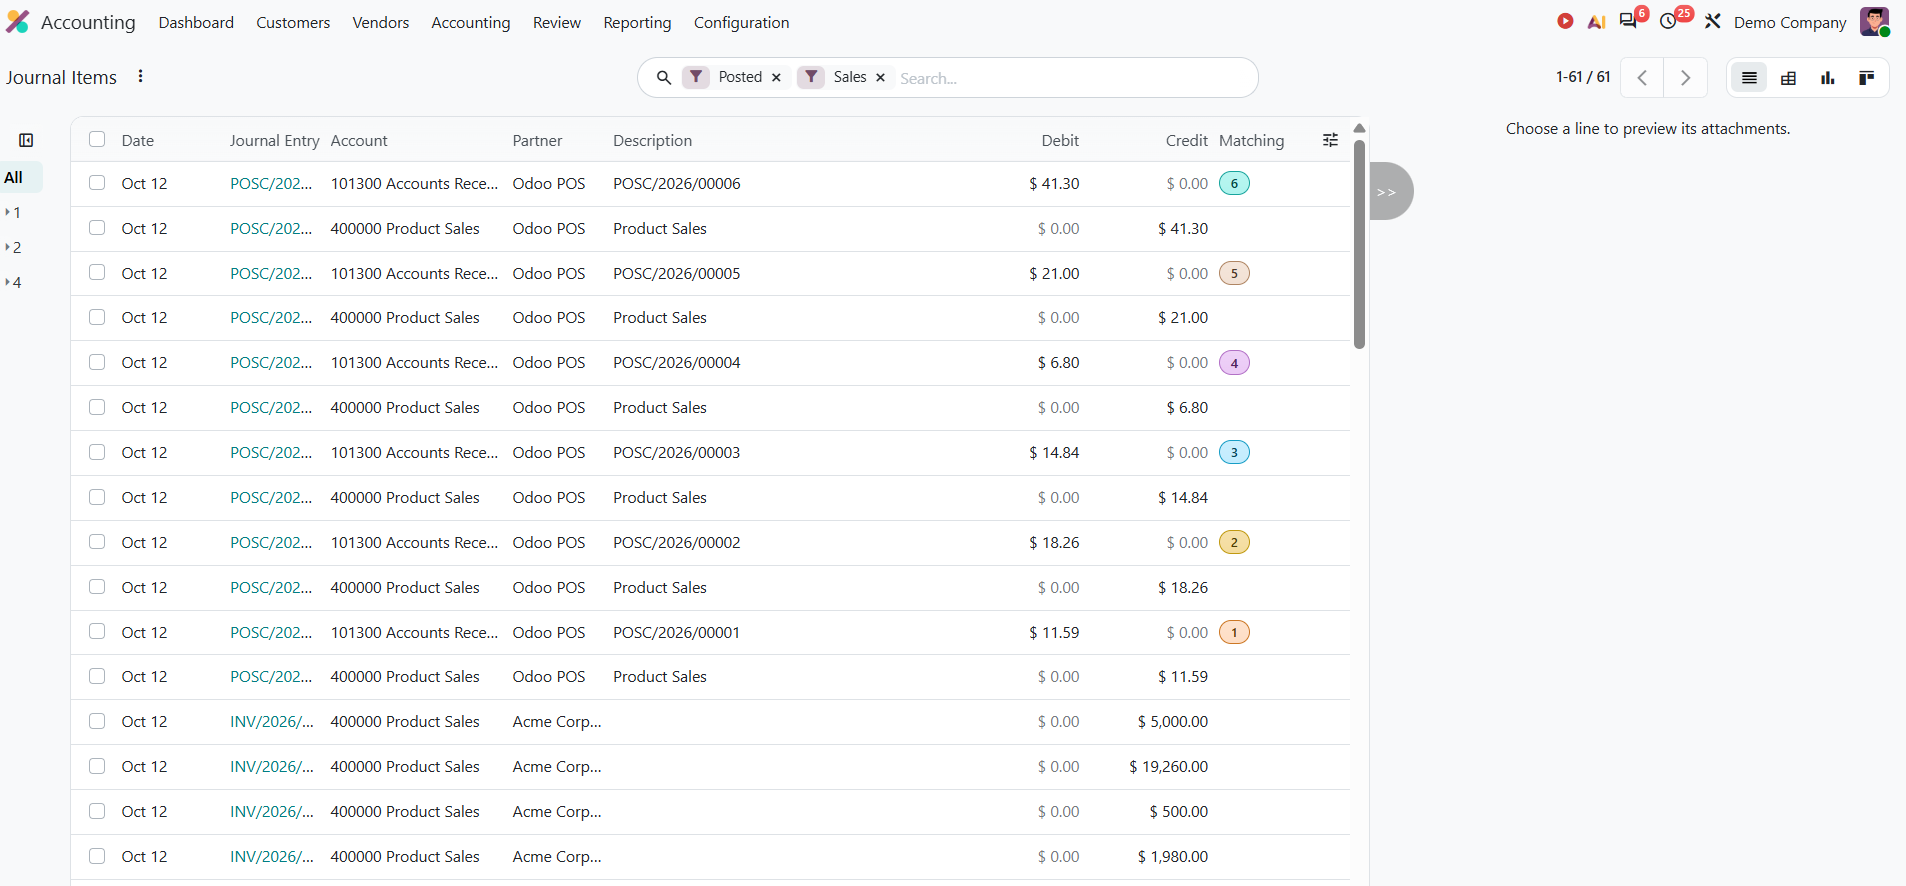The width and height of the screenshot is (1906, 886).
Task: Tick the checkbox for the $ 19,260.00 row
Action: click(x=97, y=766)
